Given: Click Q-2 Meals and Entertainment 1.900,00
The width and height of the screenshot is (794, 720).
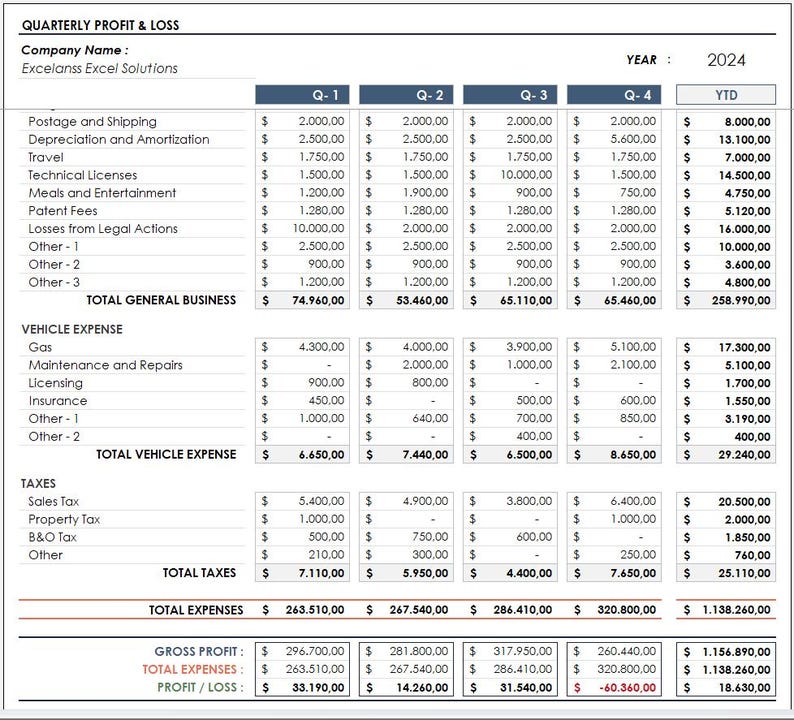Looking at the screenshot, I should pyautogui.click(x=425, y=192).
